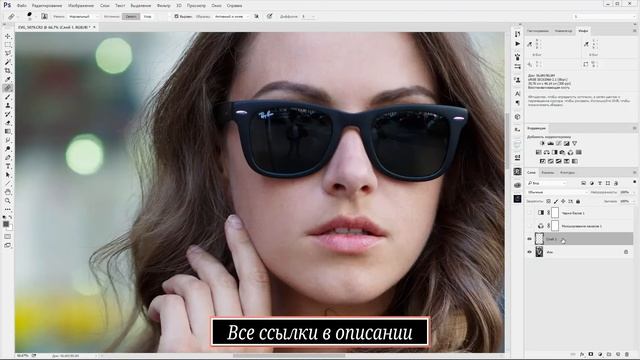Image resolution: width=640 pixels, height=360 pixels.
Task: Select the Type tool
Action: coord(8,166)
